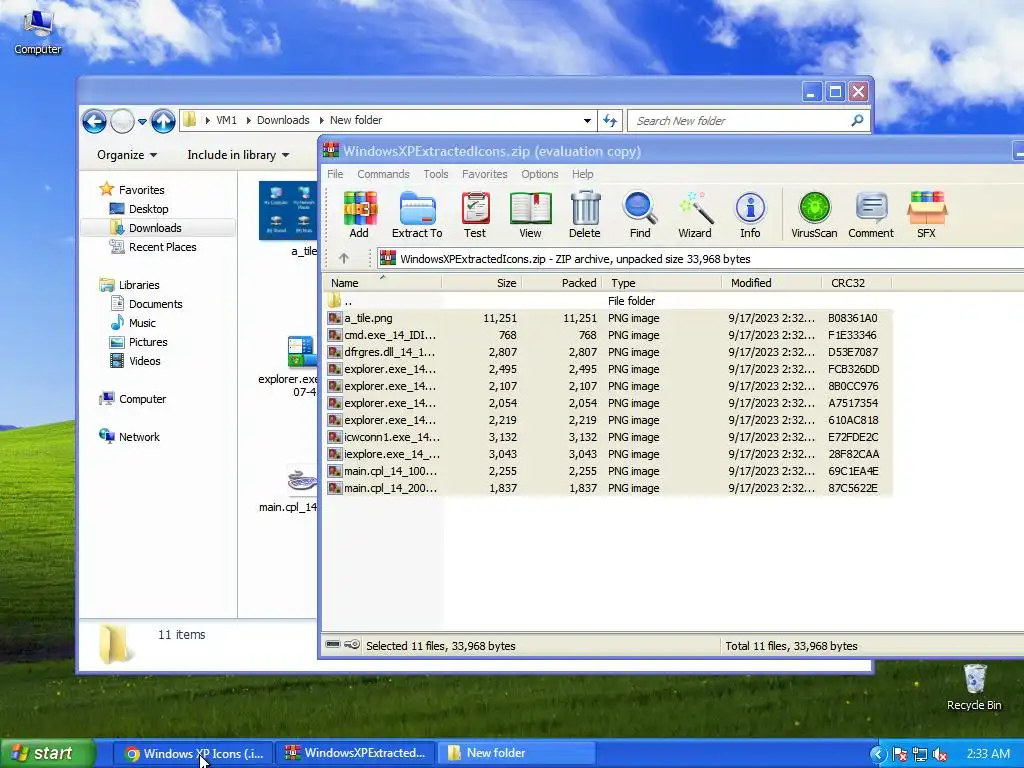Switch to Chrome Windows XP Icons taskbar button
The width and height of the screenshot is (1024, 768).
click(x=193, y=753)
